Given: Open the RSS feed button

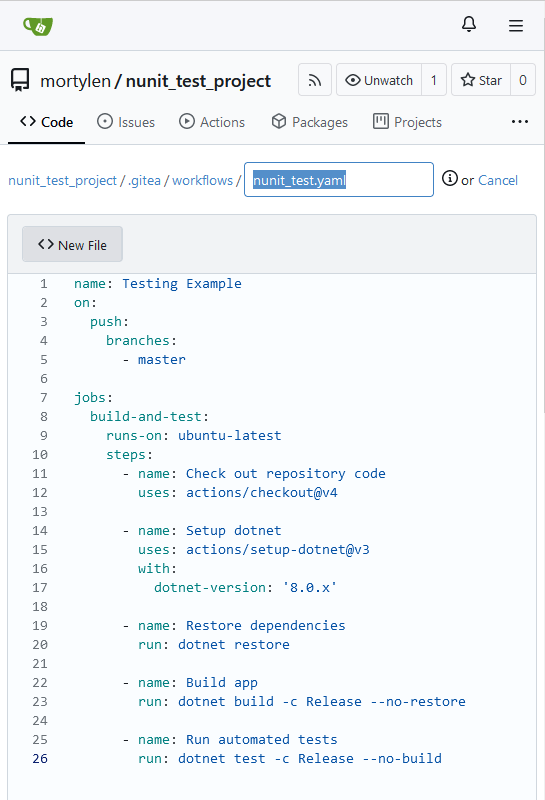Looking at the screenshot, I should (315, 80).
